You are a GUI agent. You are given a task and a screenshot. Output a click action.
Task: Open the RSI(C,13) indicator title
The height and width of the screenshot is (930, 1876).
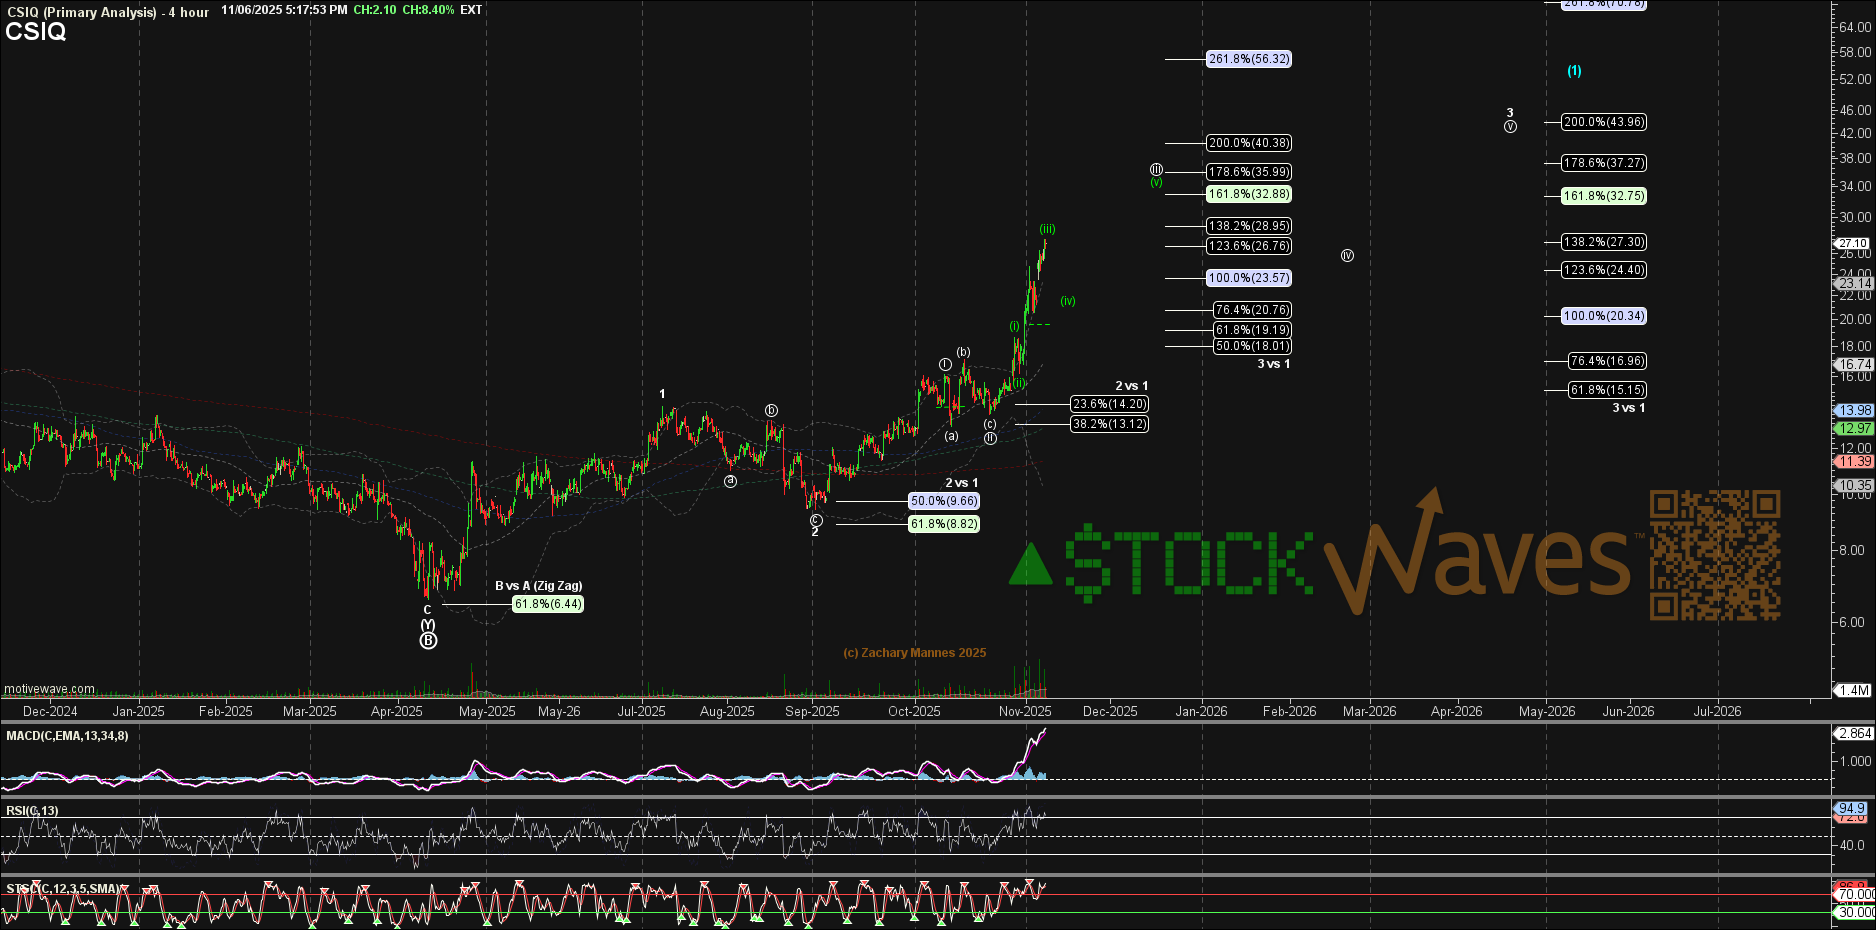(x=32, y=811)
